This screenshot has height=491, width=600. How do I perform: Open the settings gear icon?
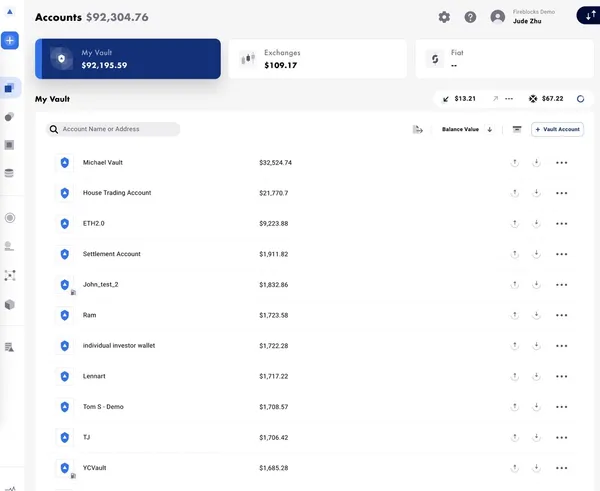pyautogui.click(x=444, y=17)
